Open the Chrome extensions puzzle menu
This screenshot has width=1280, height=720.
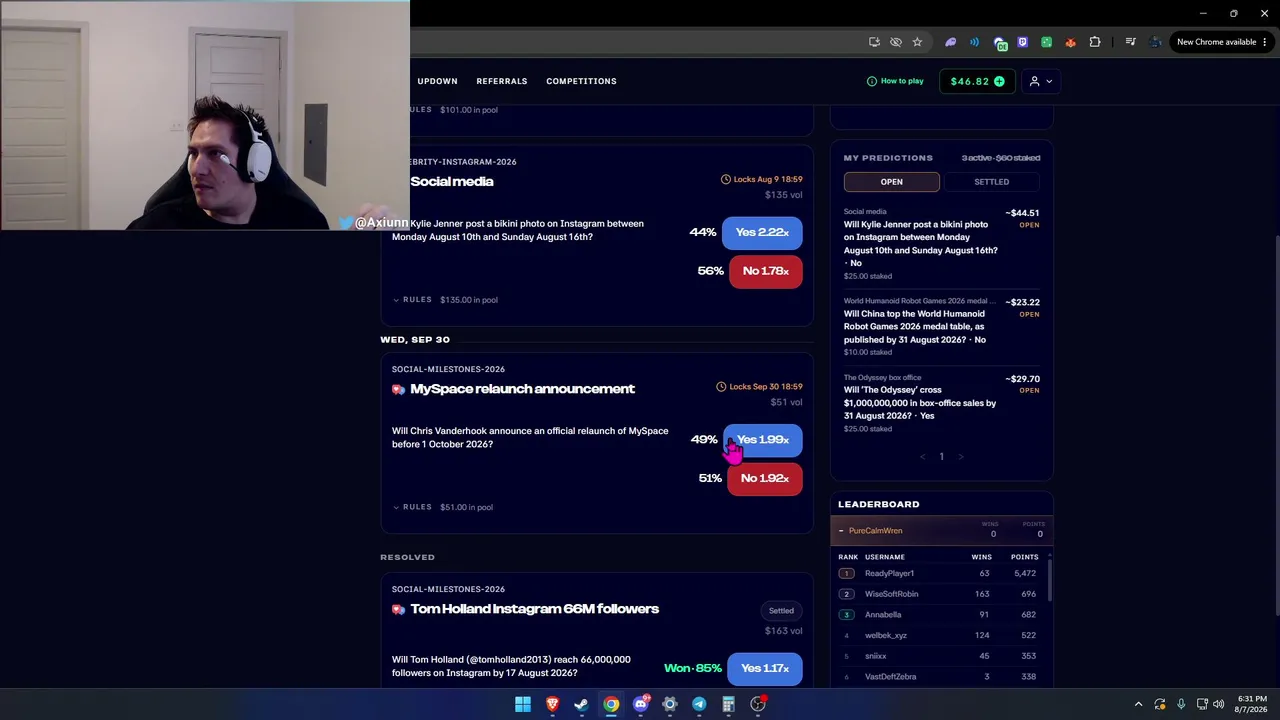click(1095, 42)
